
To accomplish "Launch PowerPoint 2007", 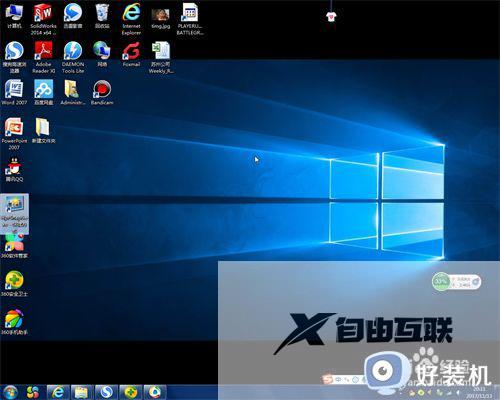I will (x=14, y=134).
